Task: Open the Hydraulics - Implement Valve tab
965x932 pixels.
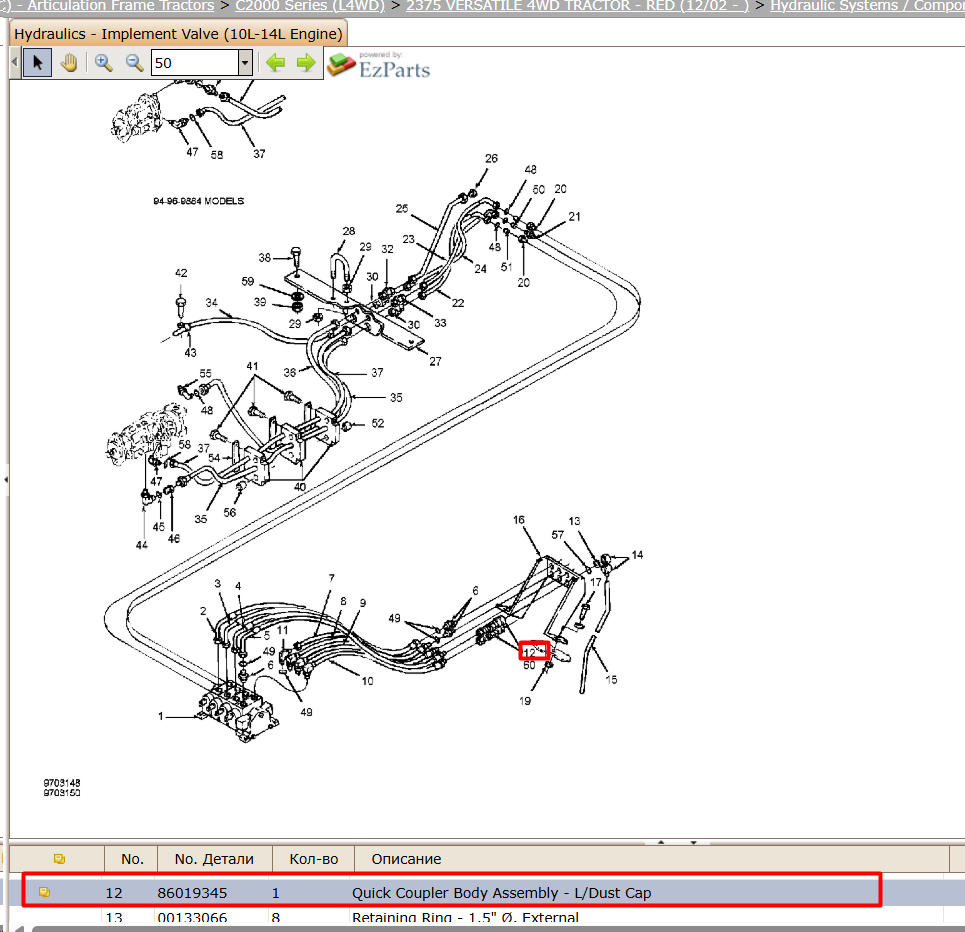Action: coord(178,34)
